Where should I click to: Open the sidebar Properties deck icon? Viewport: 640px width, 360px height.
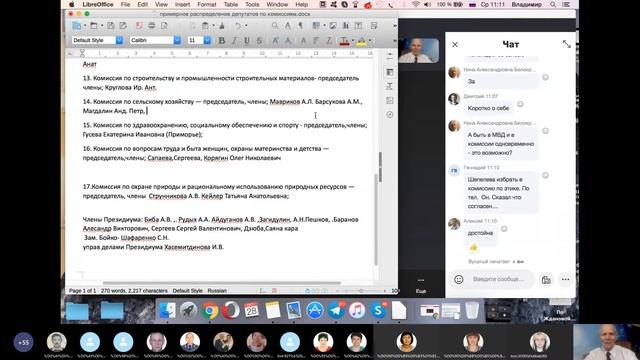pos(390,72)
